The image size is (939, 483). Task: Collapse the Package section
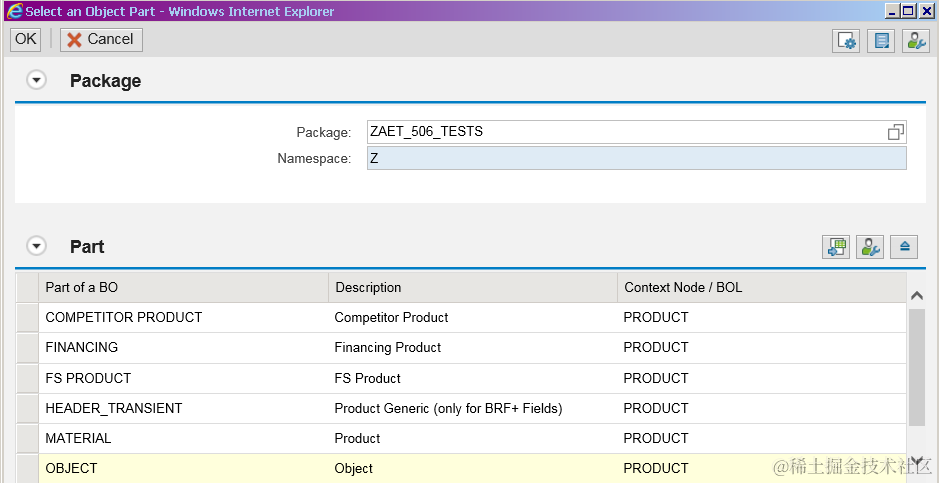point(37,81)
